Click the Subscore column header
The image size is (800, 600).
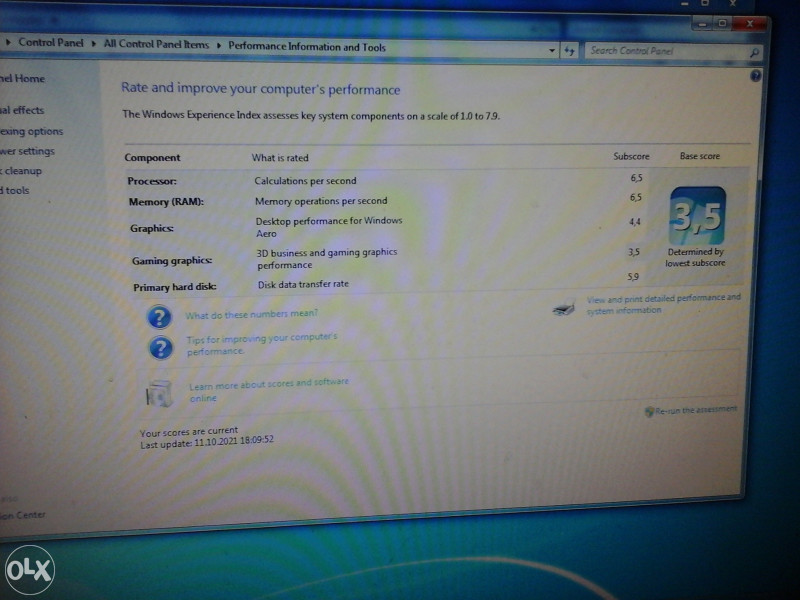[x=631, y=156]
